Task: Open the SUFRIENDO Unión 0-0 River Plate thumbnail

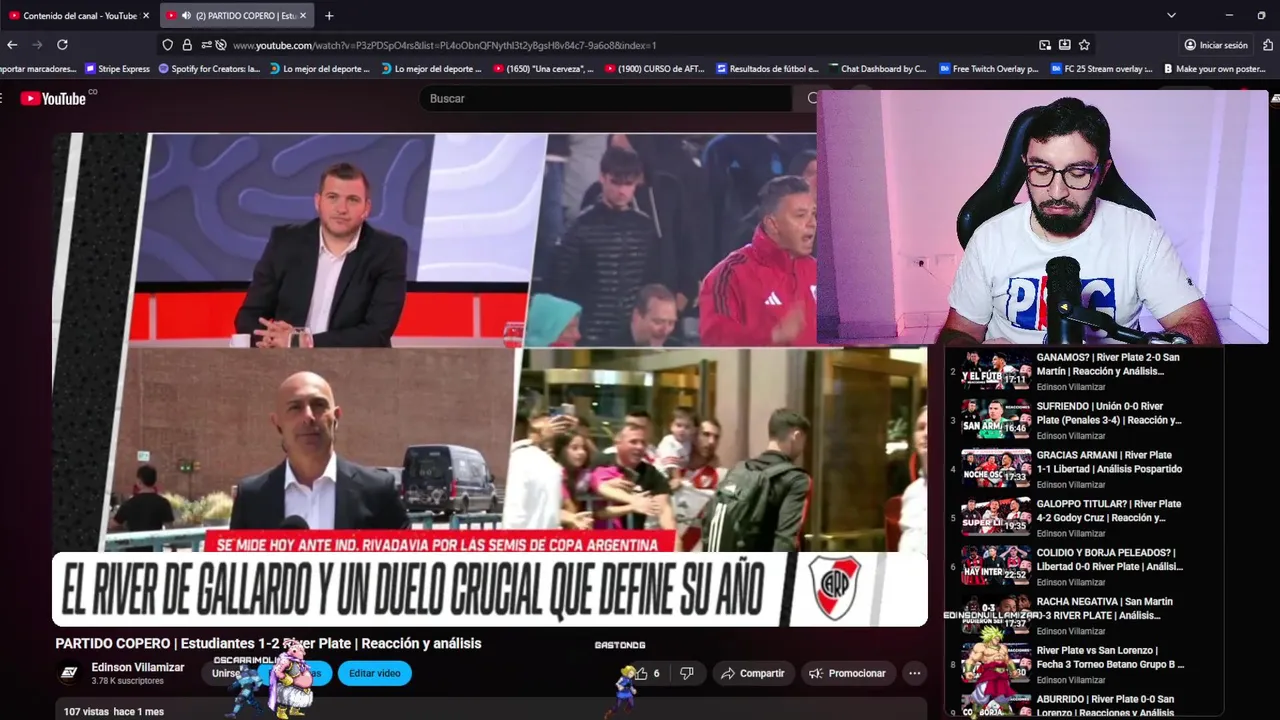Action: (996, 419)
